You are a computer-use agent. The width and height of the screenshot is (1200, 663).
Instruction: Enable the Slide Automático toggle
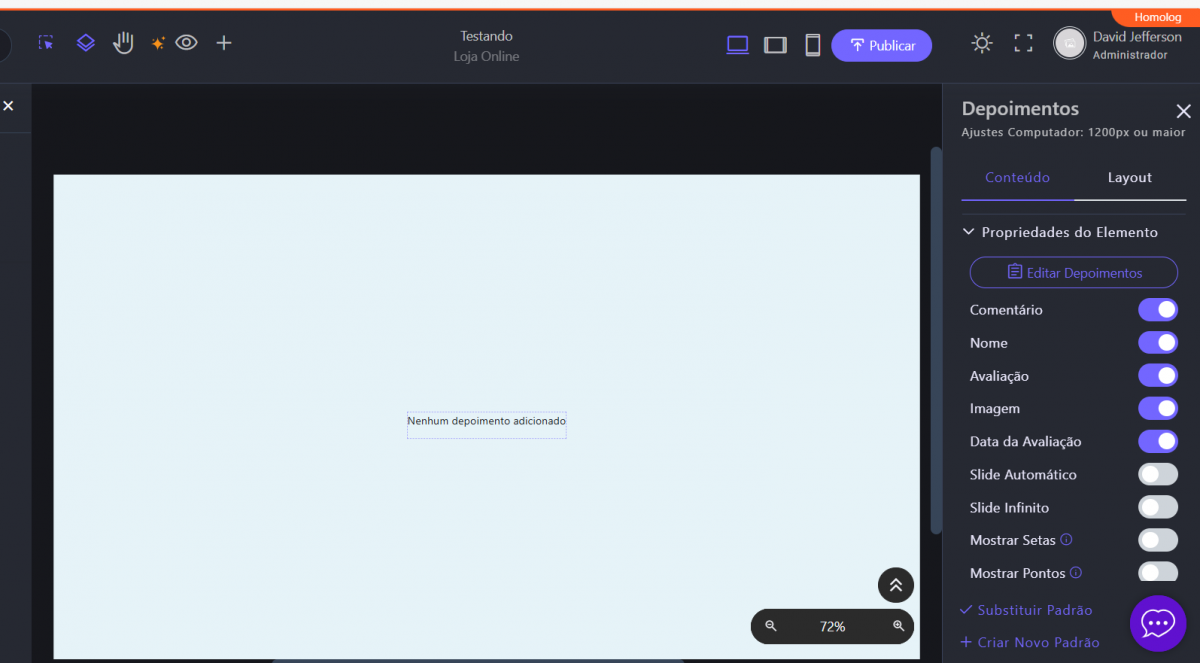click(1157, 475)
